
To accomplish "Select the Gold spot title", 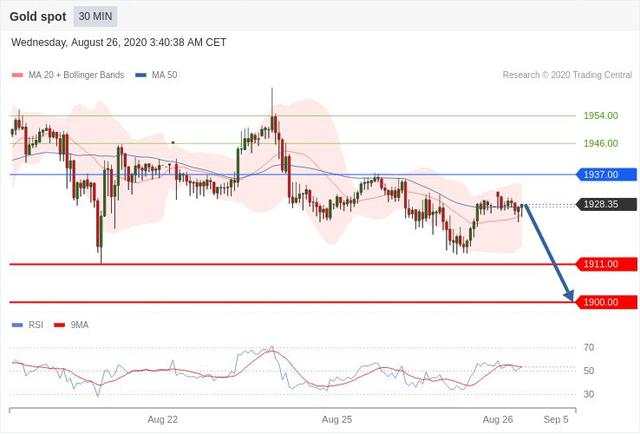I will pos(38,17).
